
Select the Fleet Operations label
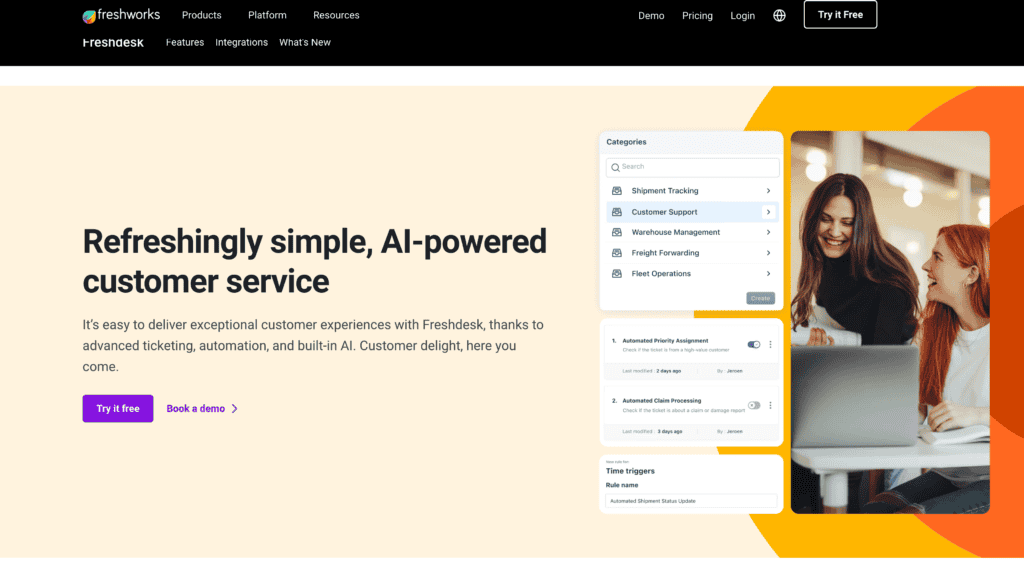click(661, 274)
